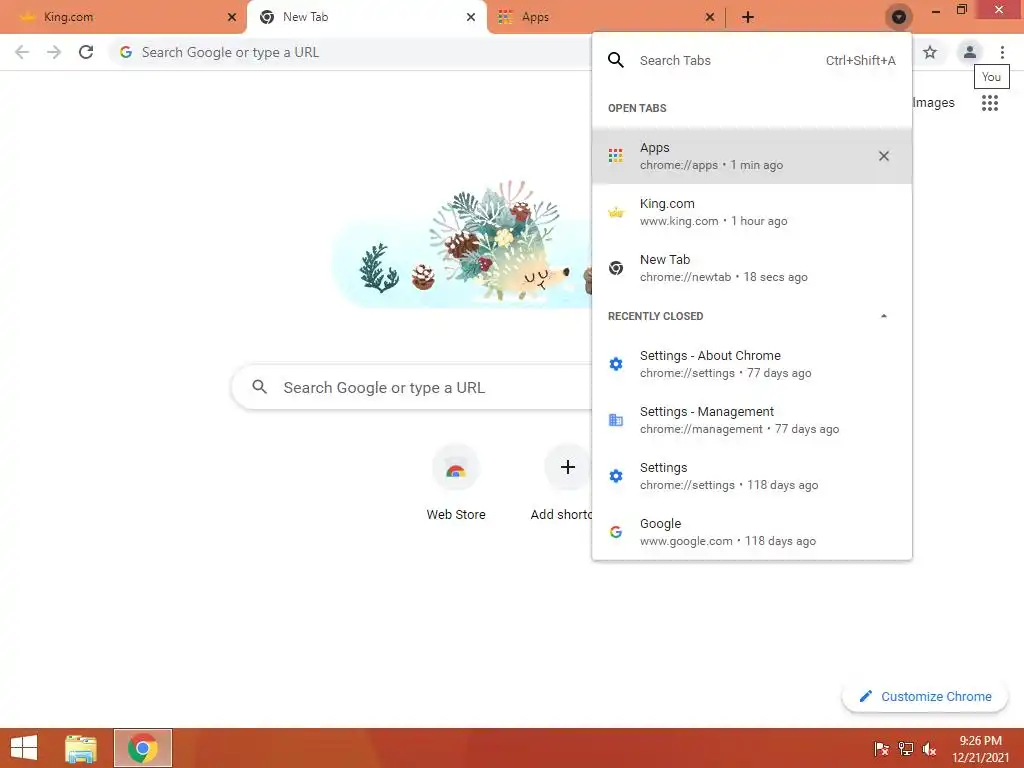The height and width of the screenshot is (768, 1024).
Task: Close the New Tab tab
Action: (x=471, y=17)
